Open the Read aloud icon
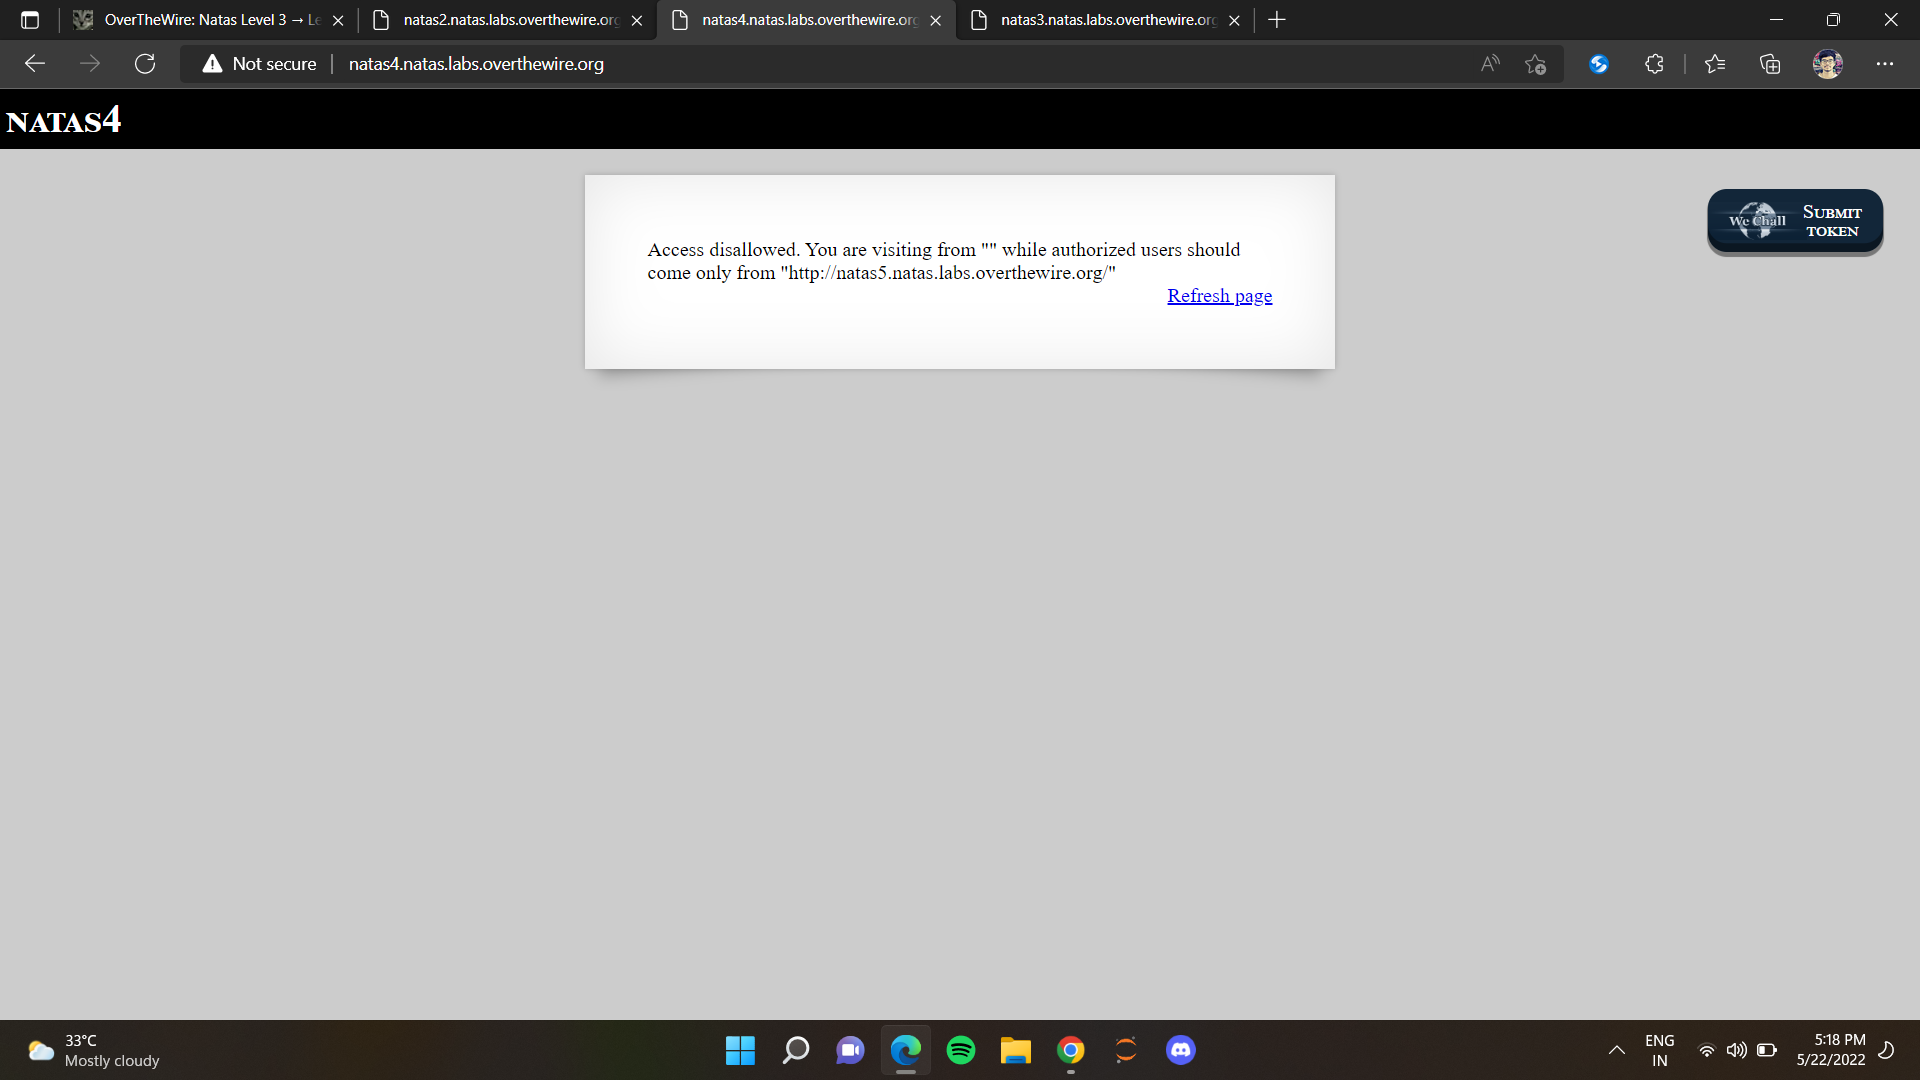Screen dimensions: 1920x1080 pos(1490,64)
